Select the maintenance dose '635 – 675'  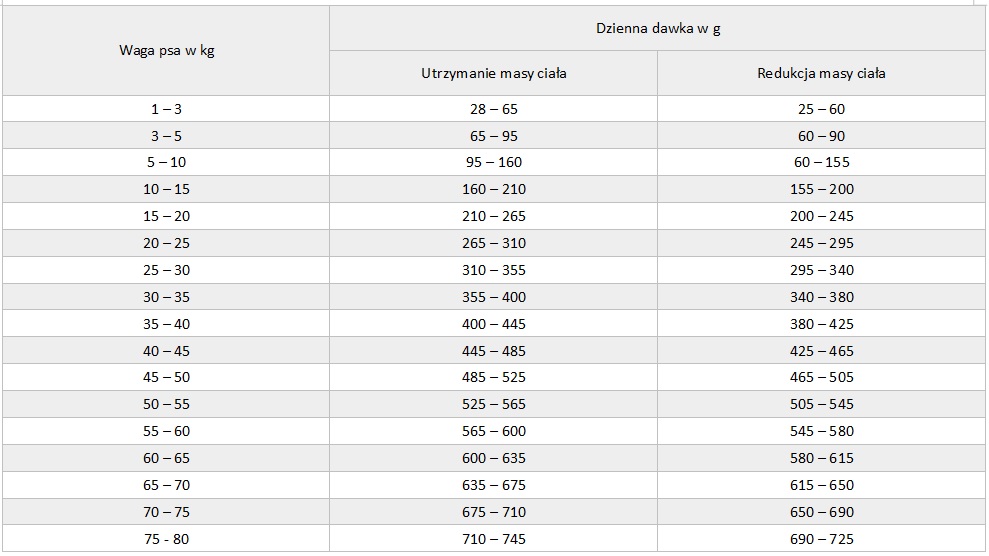pos(494,485)
